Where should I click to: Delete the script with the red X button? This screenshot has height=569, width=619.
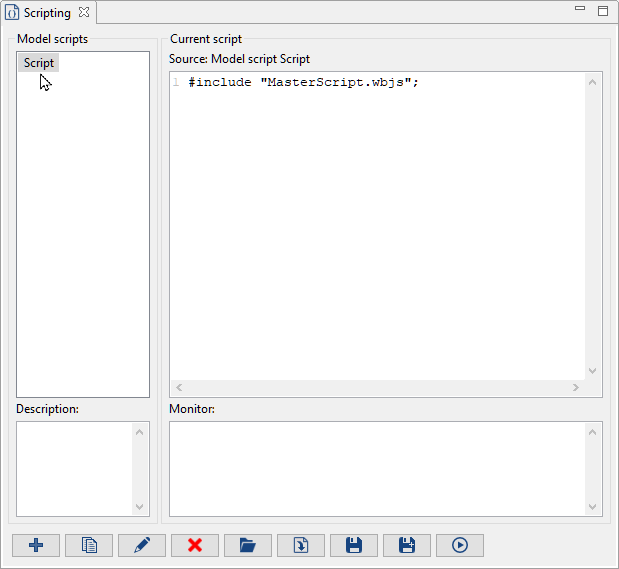[195, 545]
